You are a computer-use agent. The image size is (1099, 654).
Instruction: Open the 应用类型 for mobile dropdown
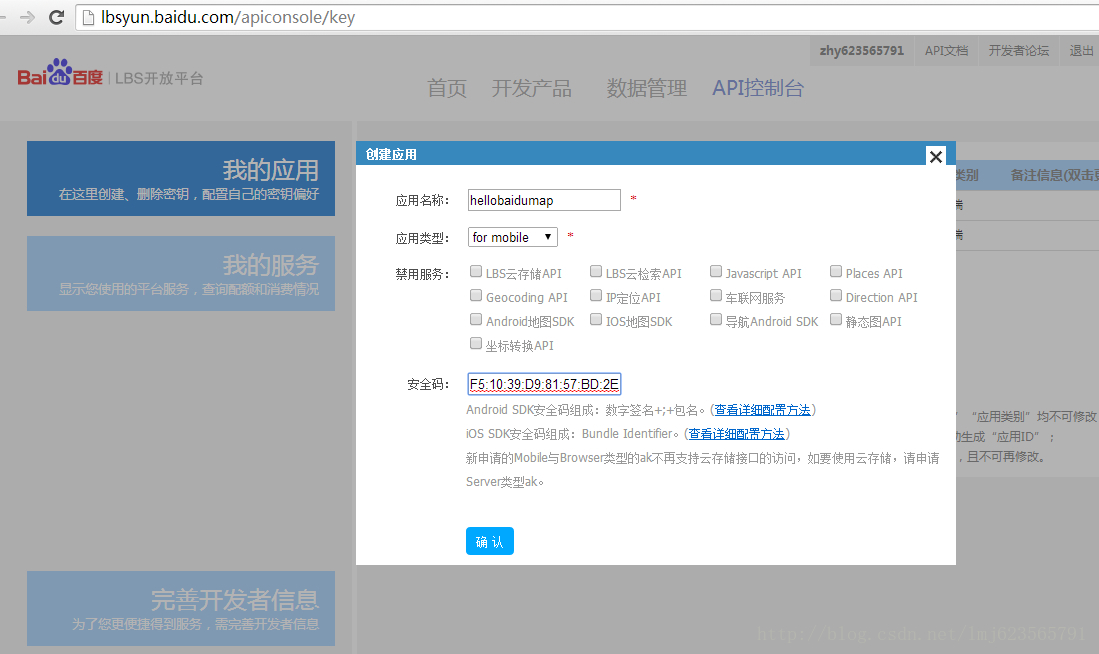pos(513,237)
